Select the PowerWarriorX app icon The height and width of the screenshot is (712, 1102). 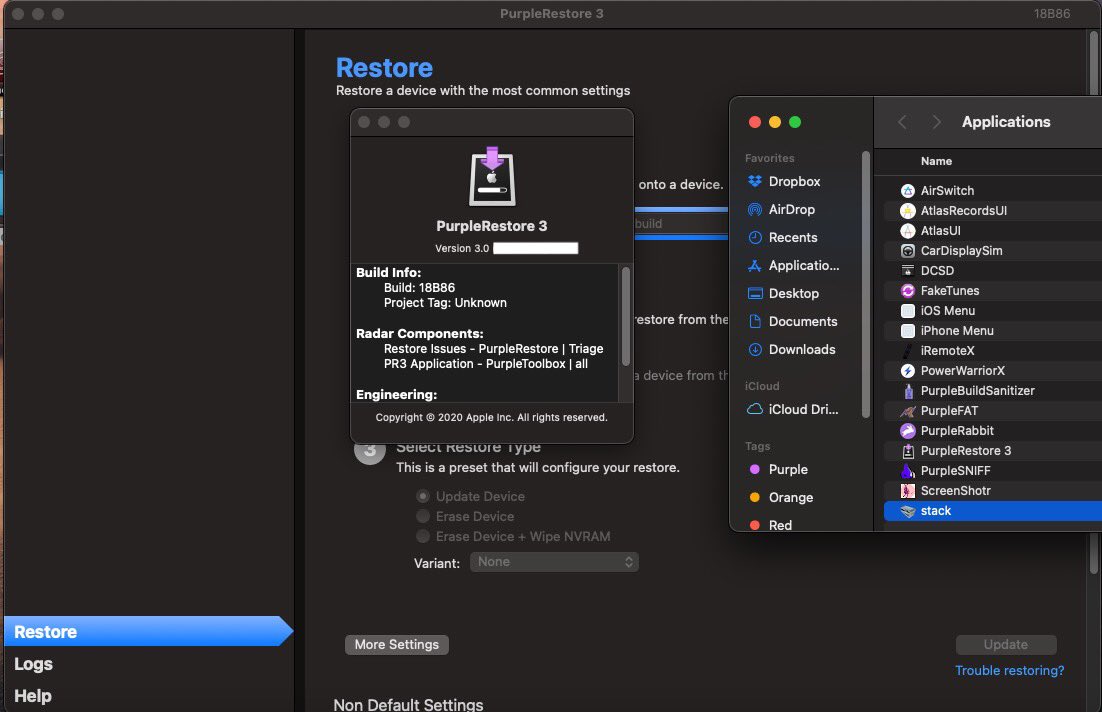[907, 371]
